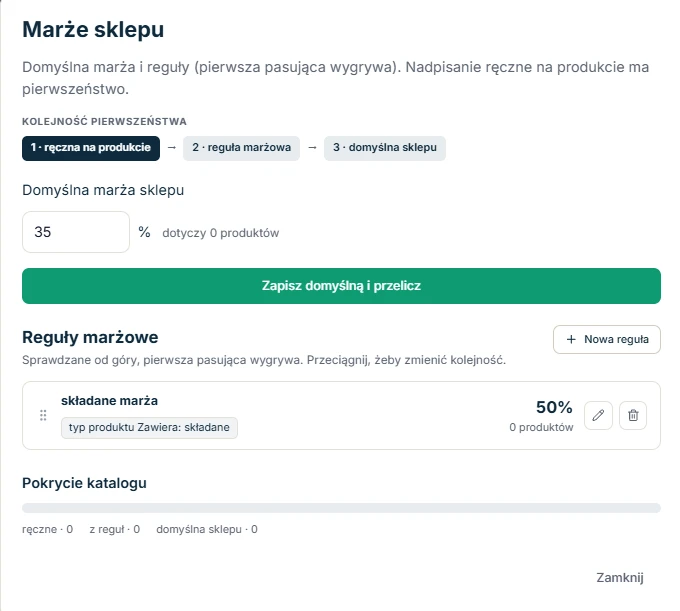Screen dimensions: 680x611
Task: Click the 'Marże sklepu' title
Action: 93,30
